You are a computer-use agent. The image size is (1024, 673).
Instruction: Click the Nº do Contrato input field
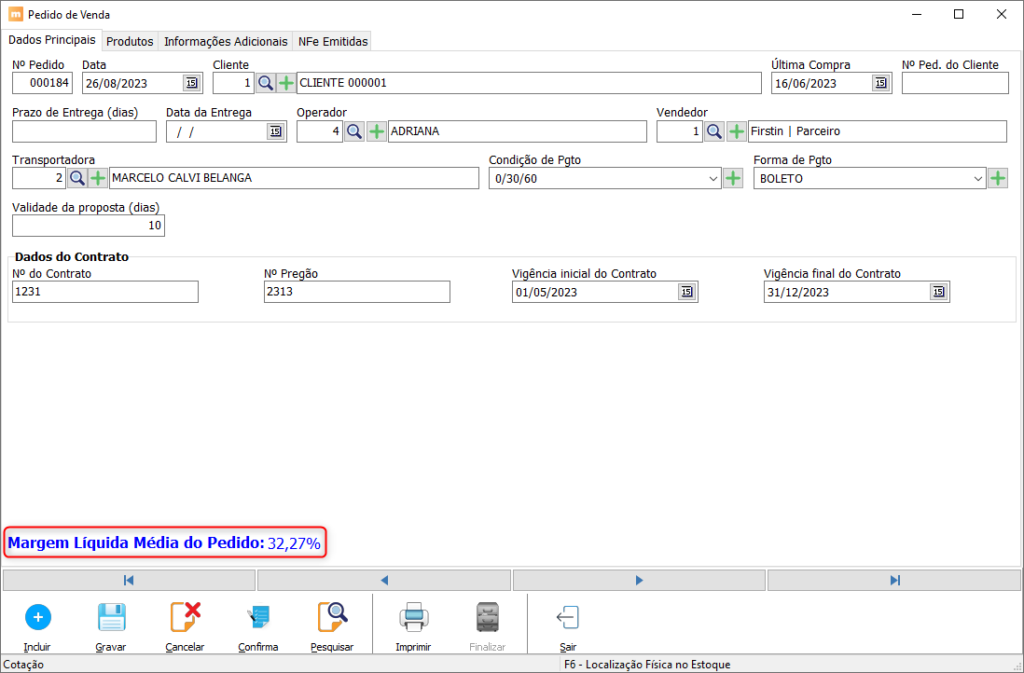[x=105, y=292]
